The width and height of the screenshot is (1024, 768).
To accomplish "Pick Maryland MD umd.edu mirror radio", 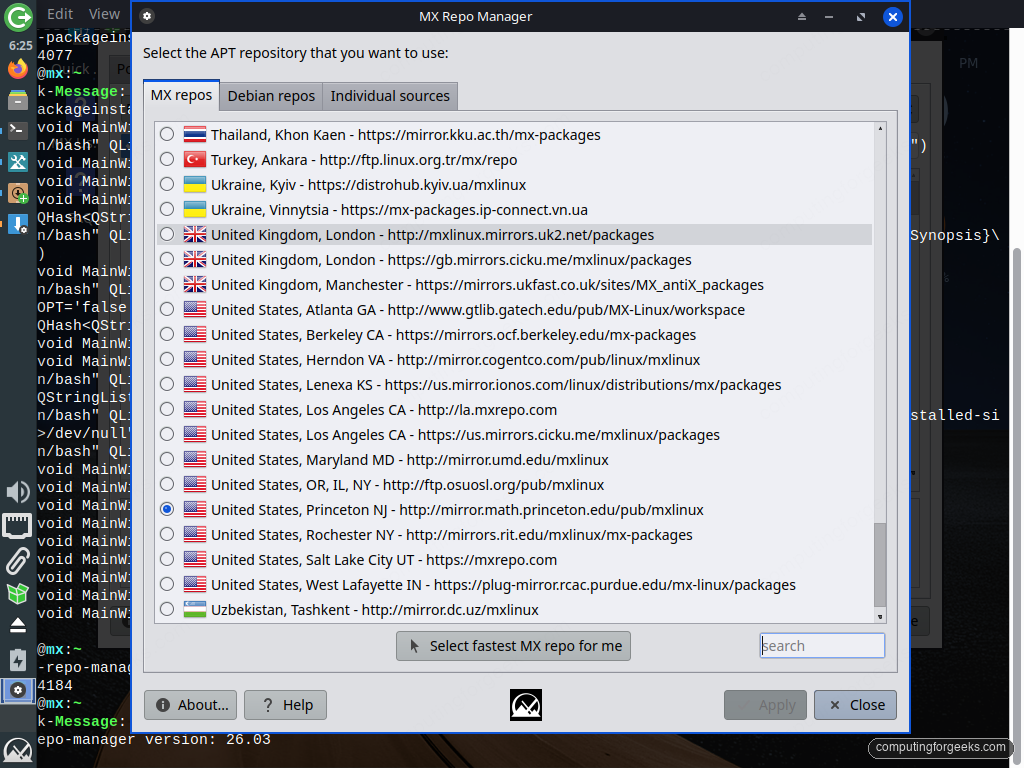I will (167, 459).
